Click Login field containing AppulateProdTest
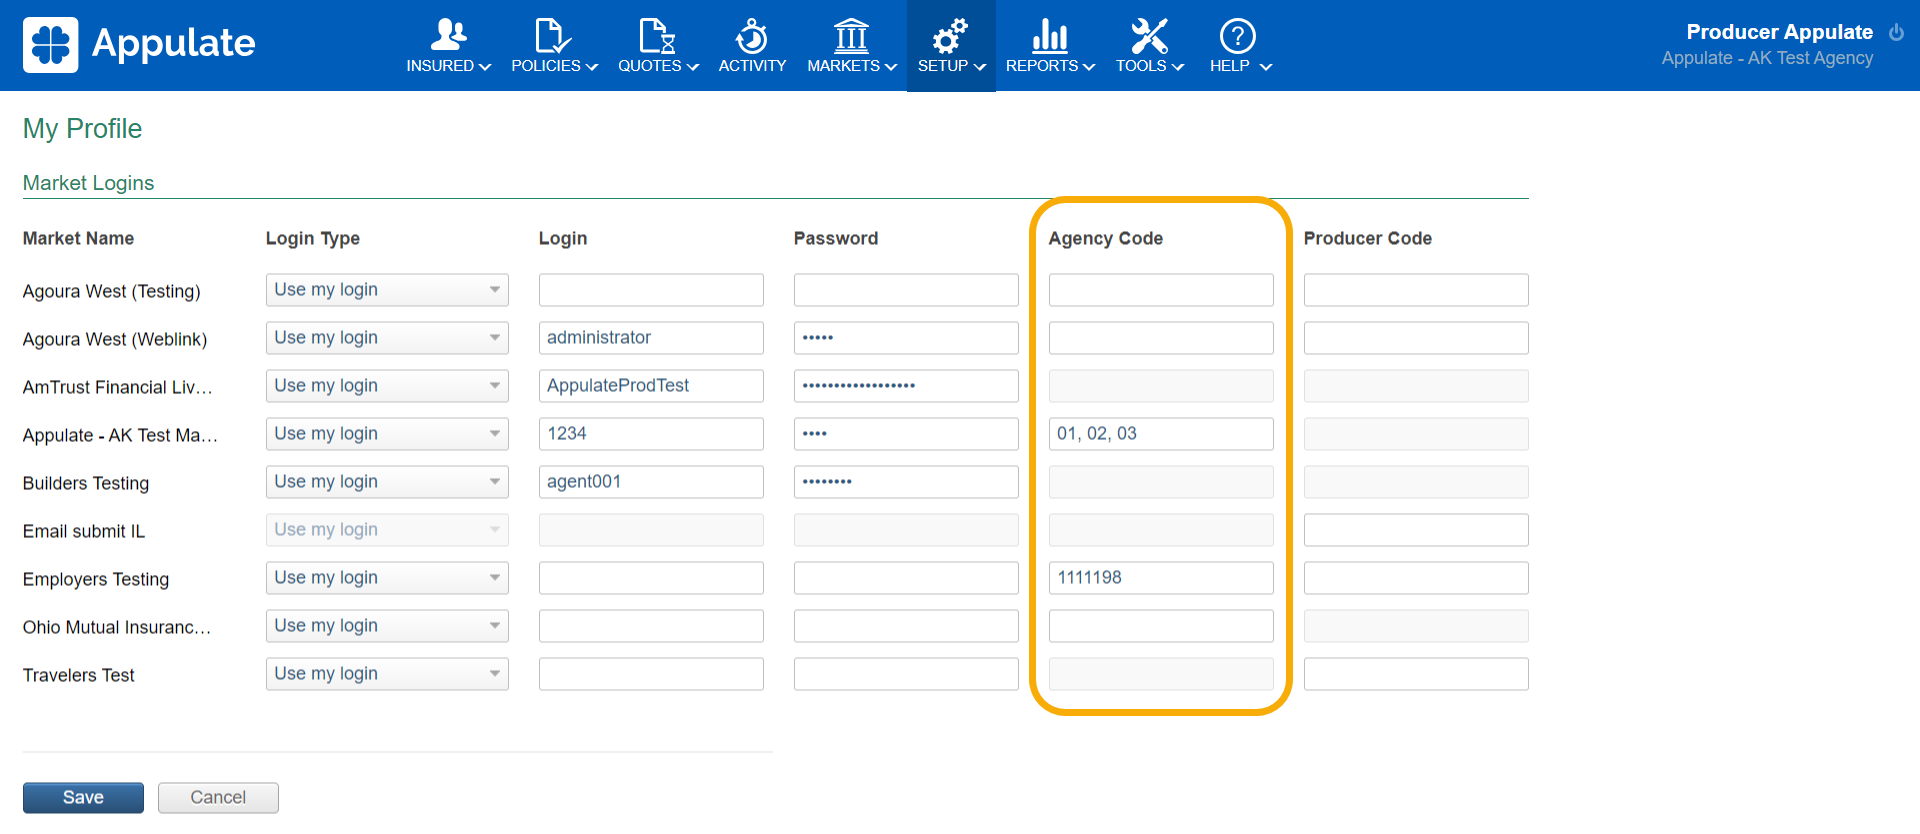The height and width of the screenshot is (834, 1920). click(651, 386)
